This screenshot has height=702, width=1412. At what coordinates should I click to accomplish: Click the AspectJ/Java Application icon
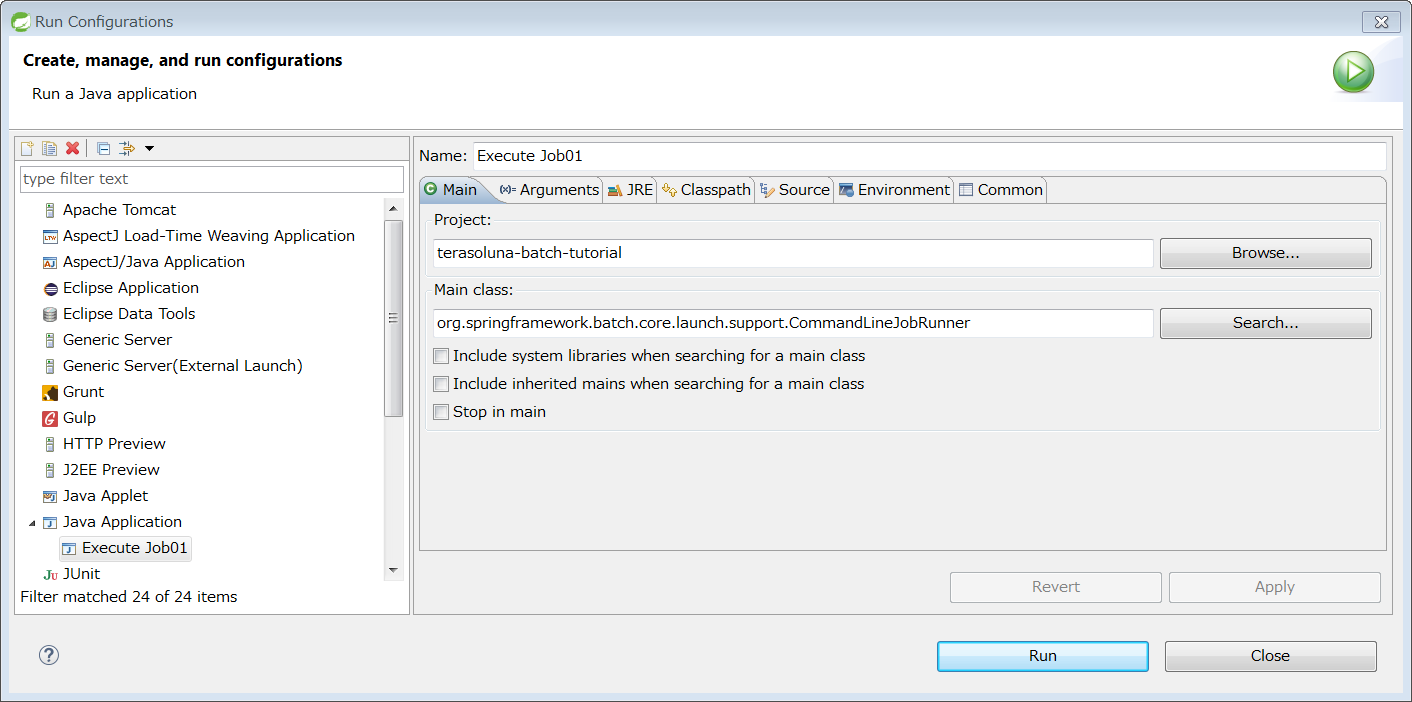coord(50,262)
